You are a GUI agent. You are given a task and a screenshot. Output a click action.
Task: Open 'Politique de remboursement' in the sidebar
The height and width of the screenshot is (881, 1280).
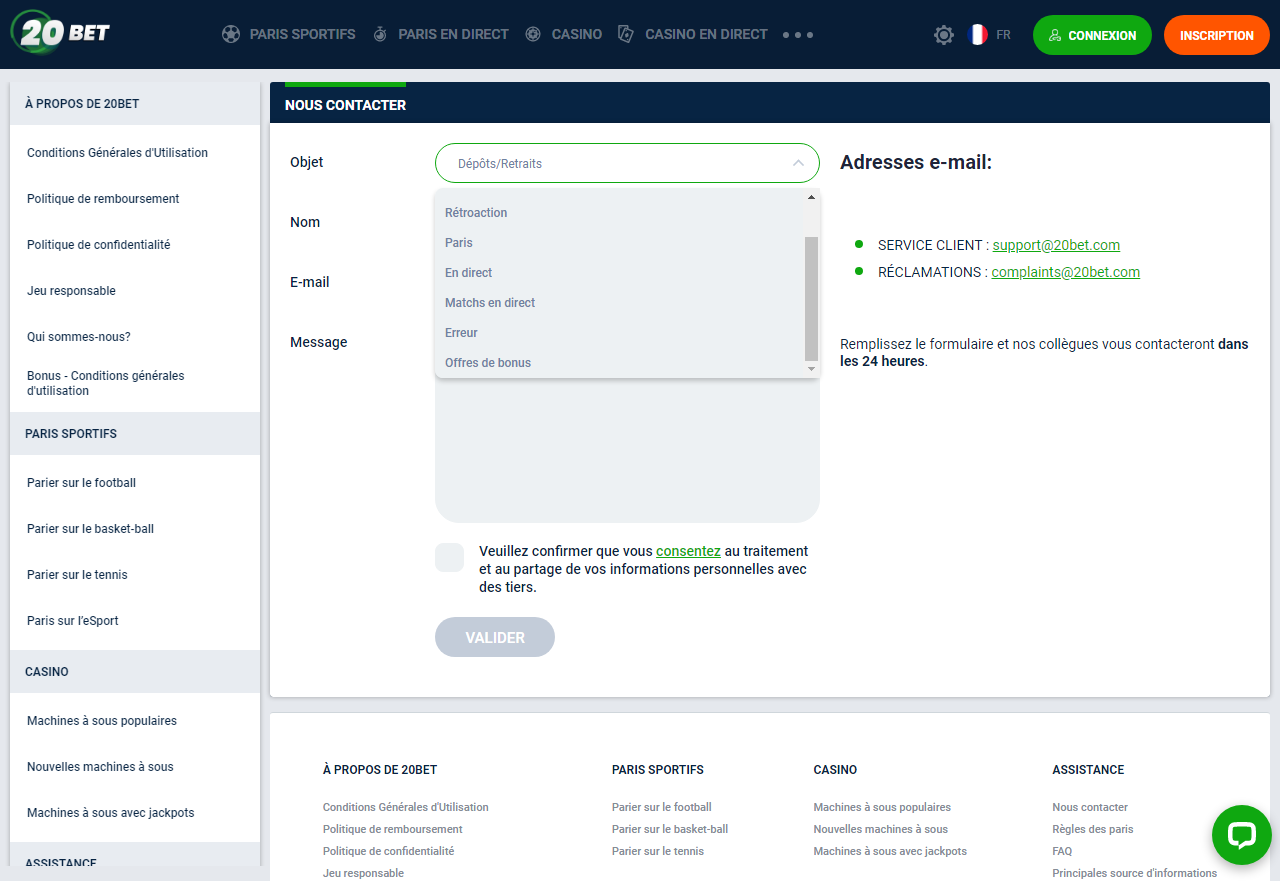pos(103,199)
